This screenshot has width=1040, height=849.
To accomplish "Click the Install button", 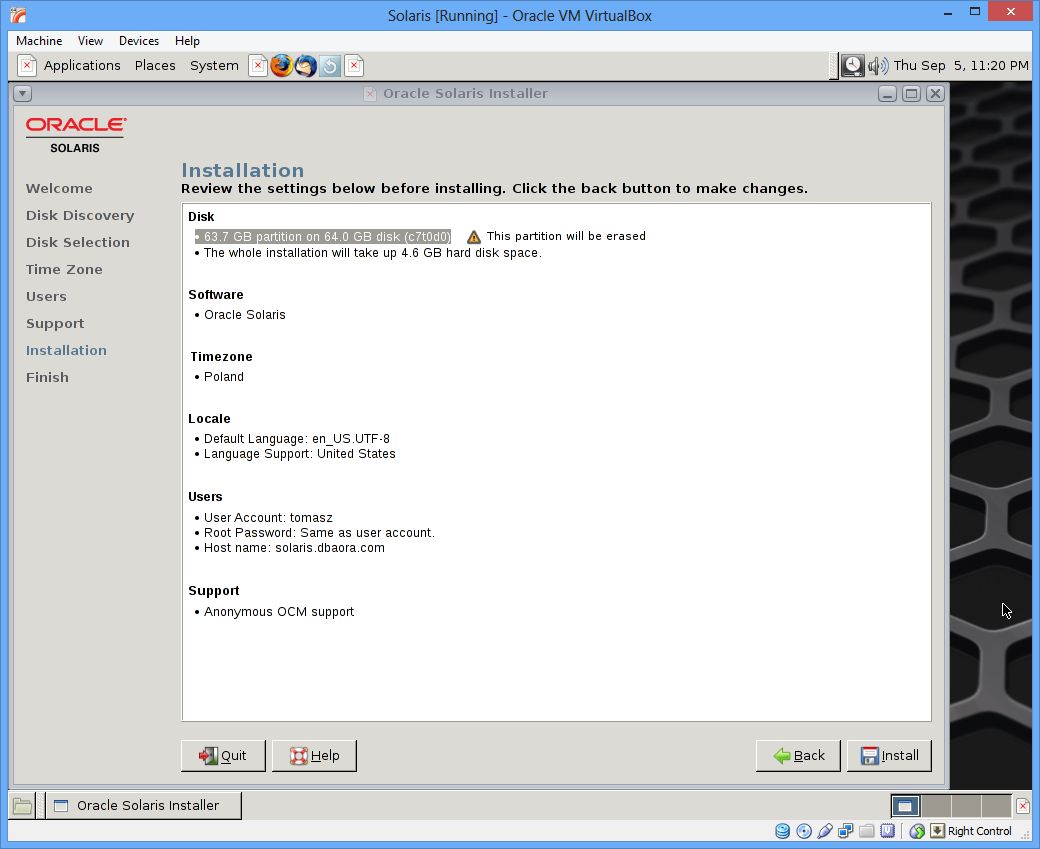I will tap(889, 756).
